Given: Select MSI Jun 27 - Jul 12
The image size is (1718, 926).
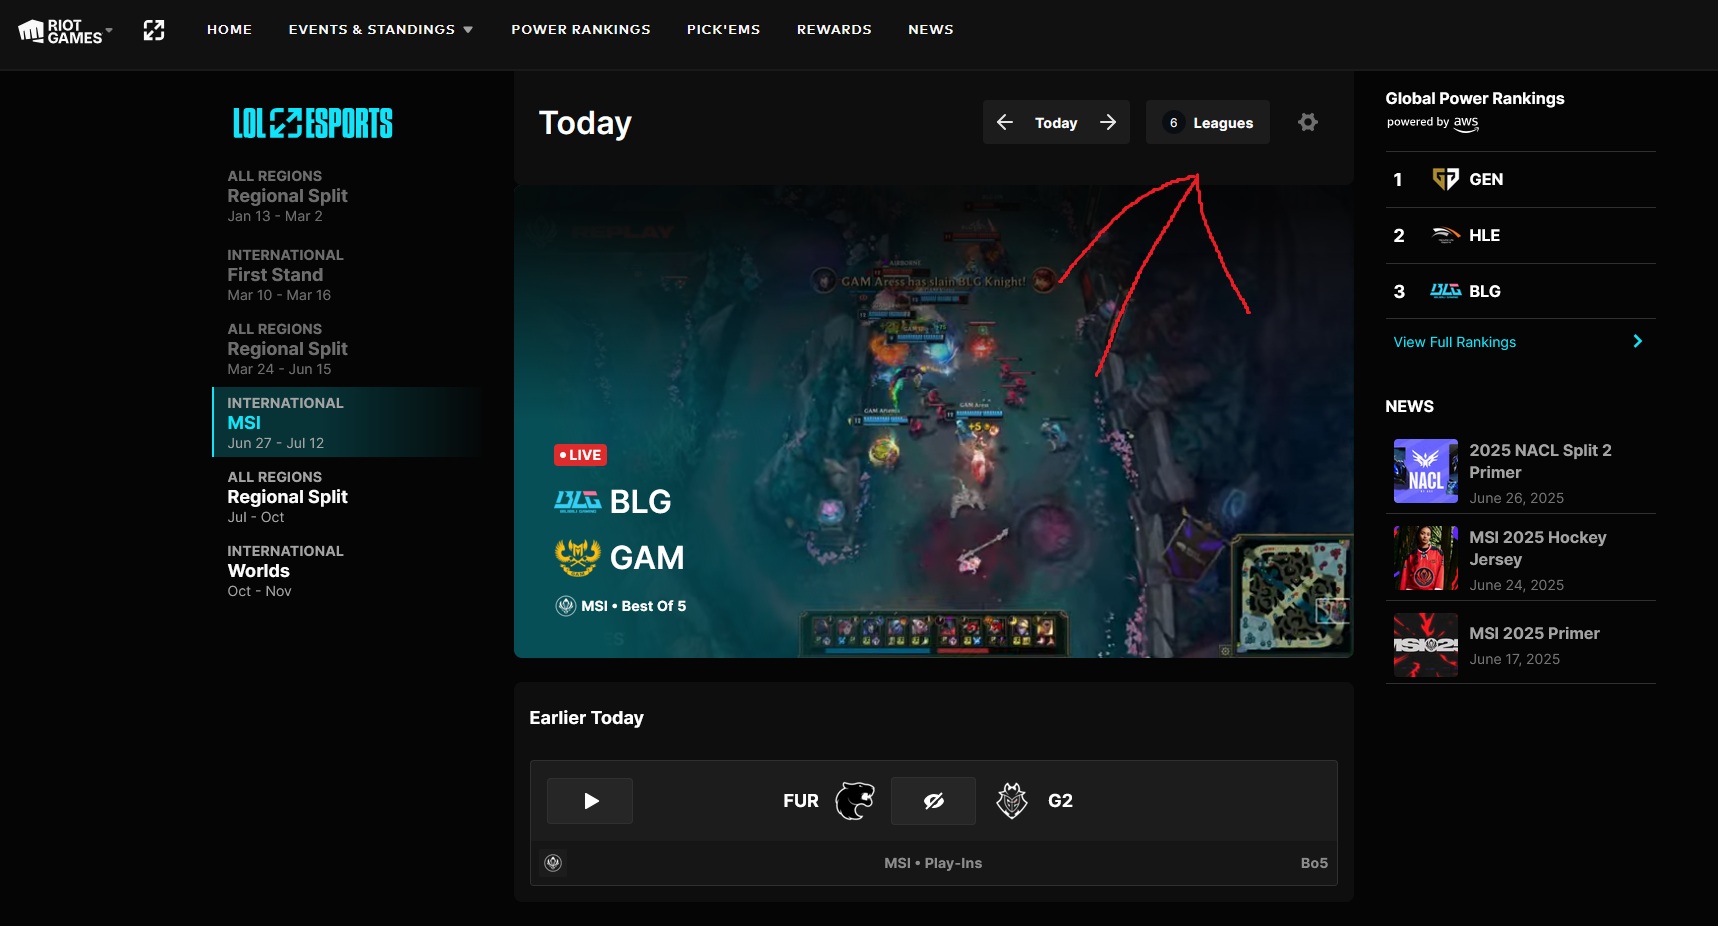Looking at the screenshot, I should pyautogui.click(x=347, y=422).
